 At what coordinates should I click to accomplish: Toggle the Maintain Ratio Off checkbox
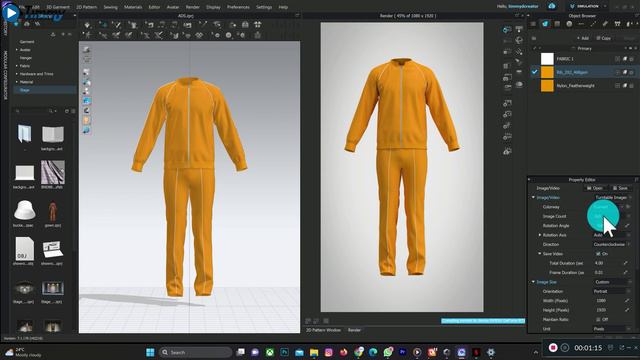(x=598, y=320)
